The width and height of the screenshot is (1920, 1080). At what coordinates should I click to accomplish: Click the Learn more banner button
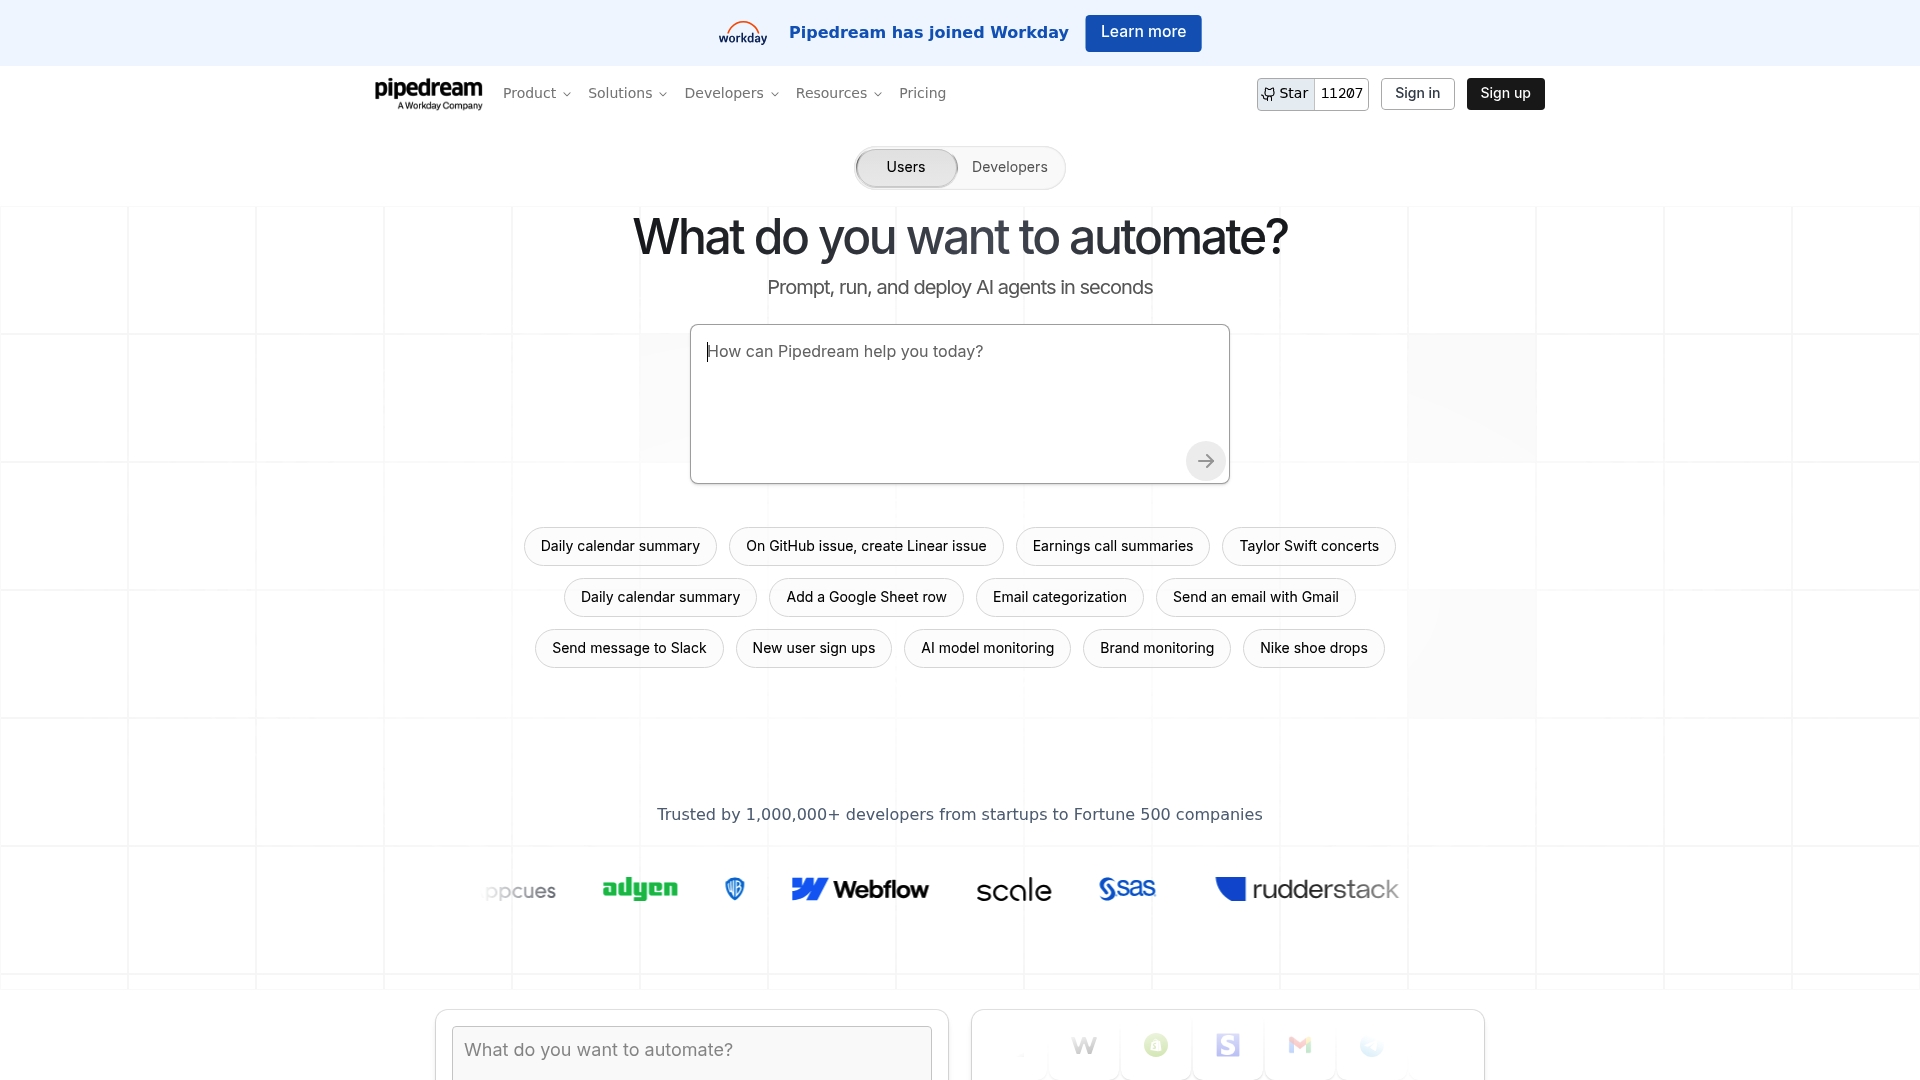(1143, 33)
